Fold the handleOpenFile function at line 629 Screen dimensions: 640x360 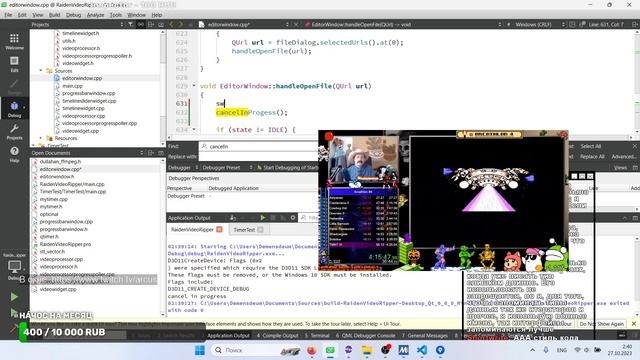194,86
